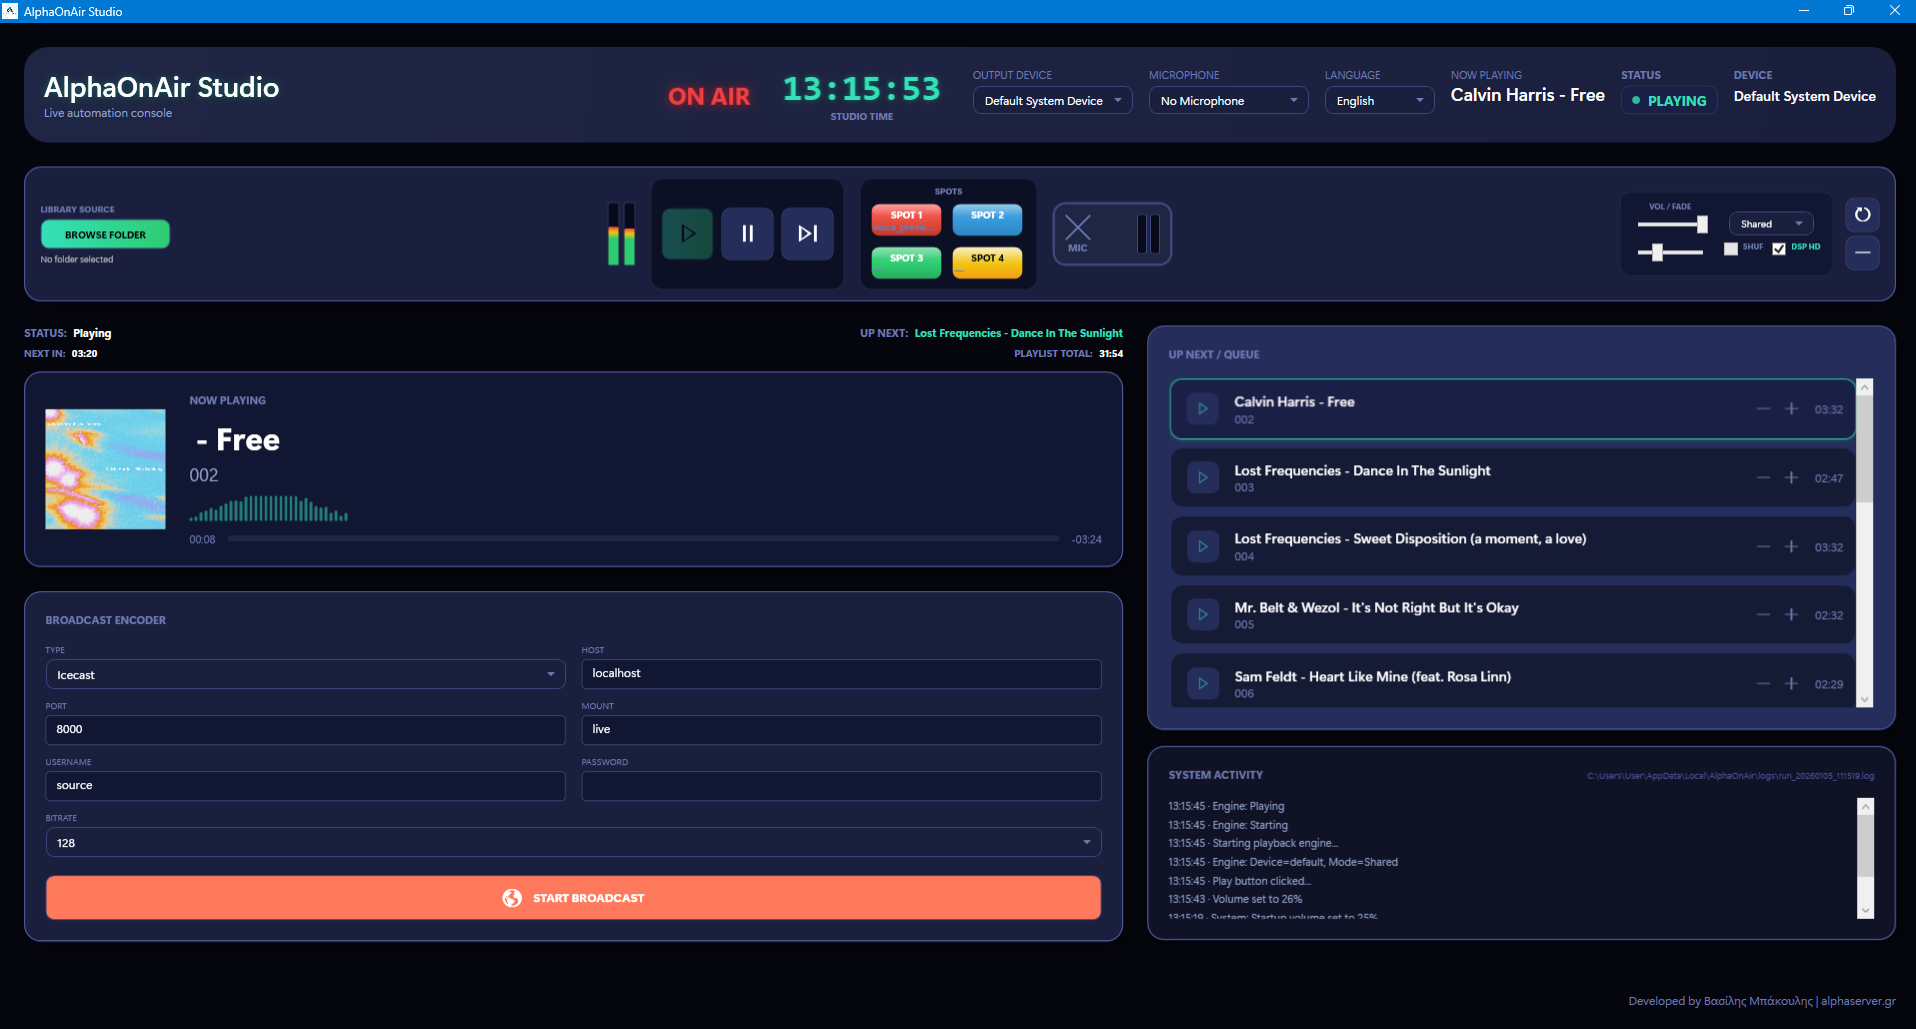Screen dimensions: 1916x1029
Task: Click the circular reset icon beside VOL/FADE panel
Action: pos(1861,214)
